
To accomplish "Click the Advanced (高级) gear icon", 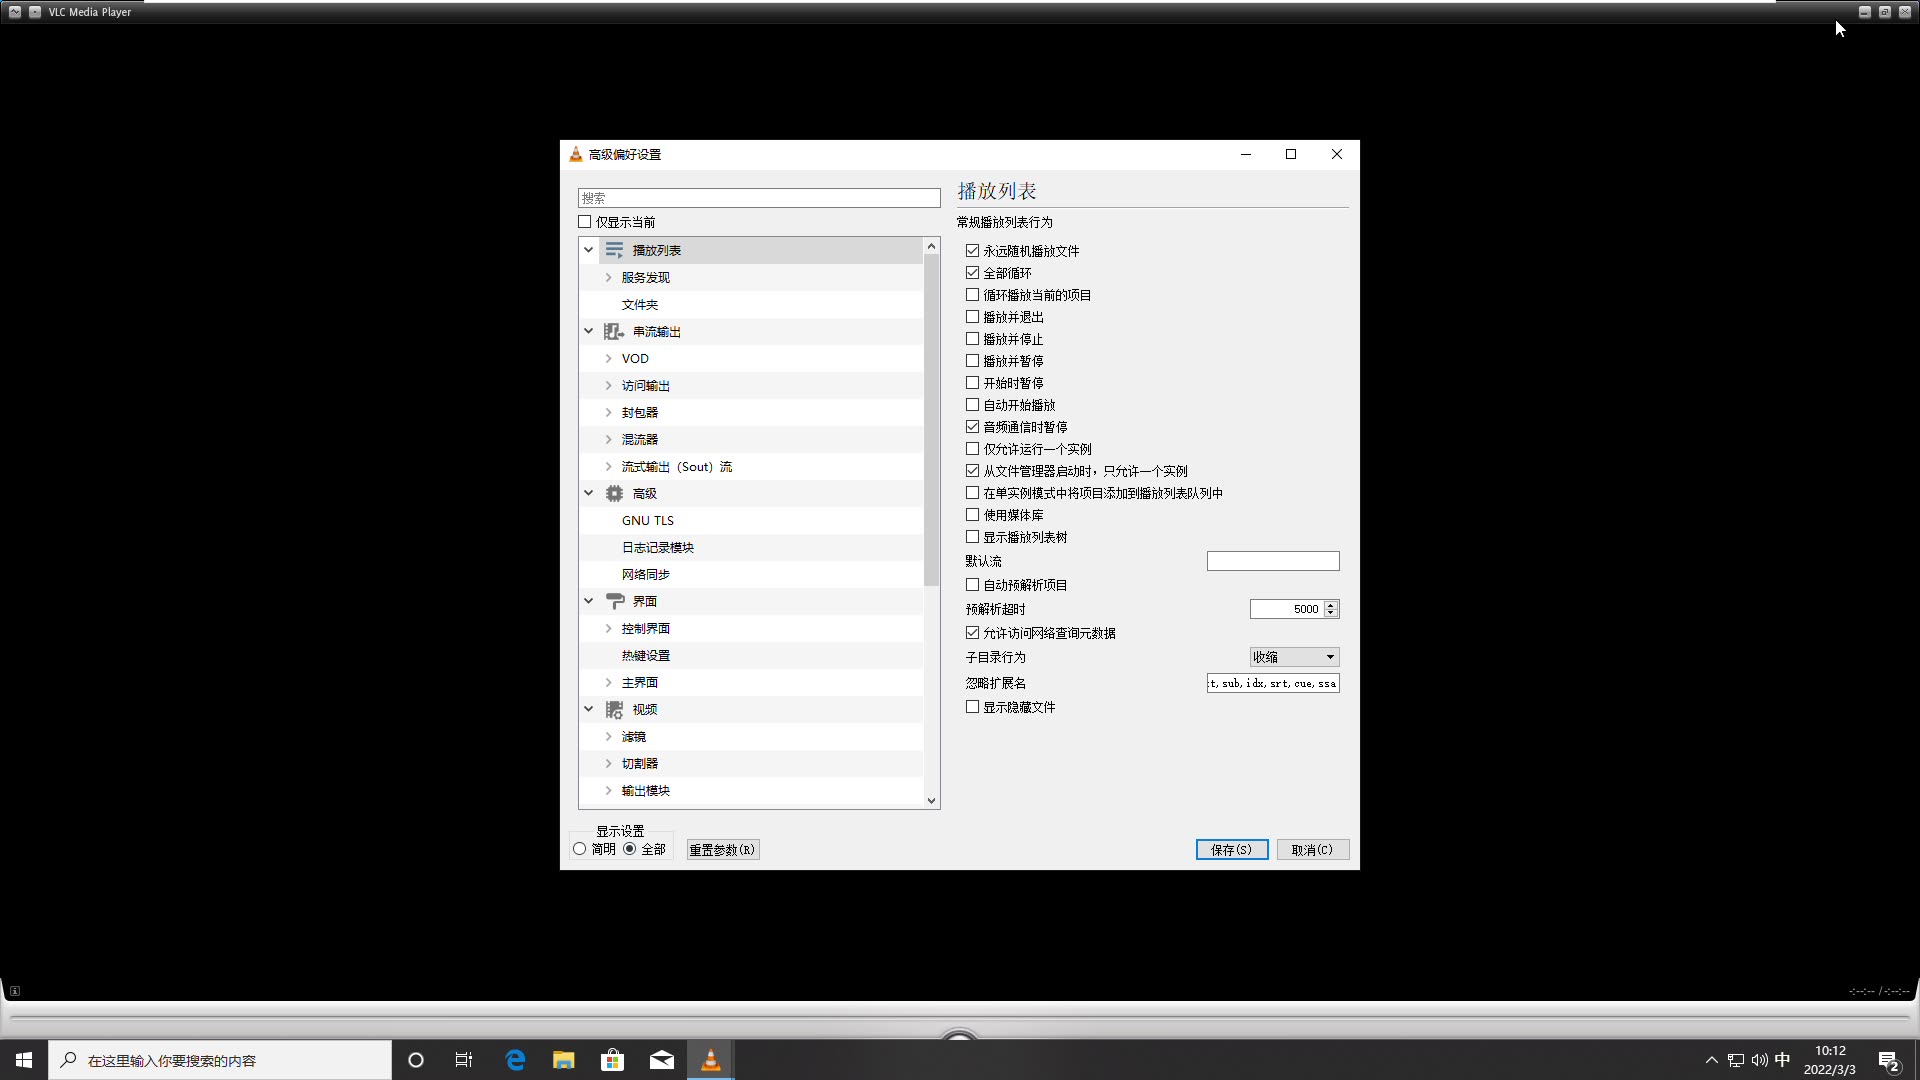I will 614,493.
